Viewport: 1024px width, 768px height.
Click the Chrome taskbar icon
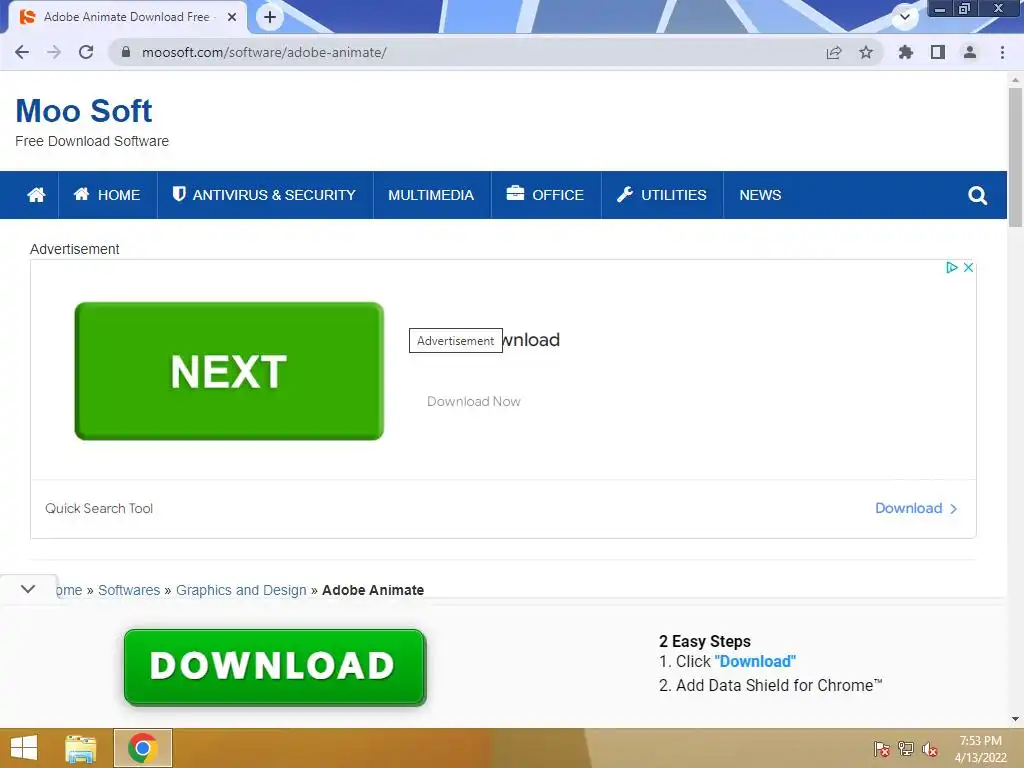click(143, 748)
